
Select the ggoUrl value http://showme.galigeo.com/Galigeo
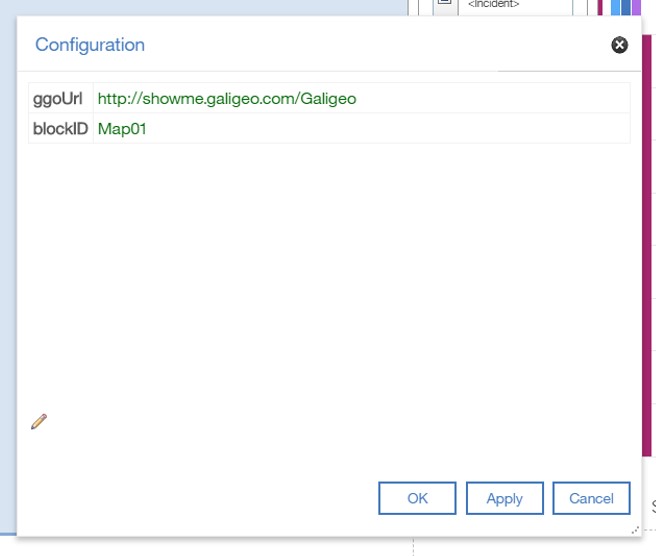click(227, 99)
